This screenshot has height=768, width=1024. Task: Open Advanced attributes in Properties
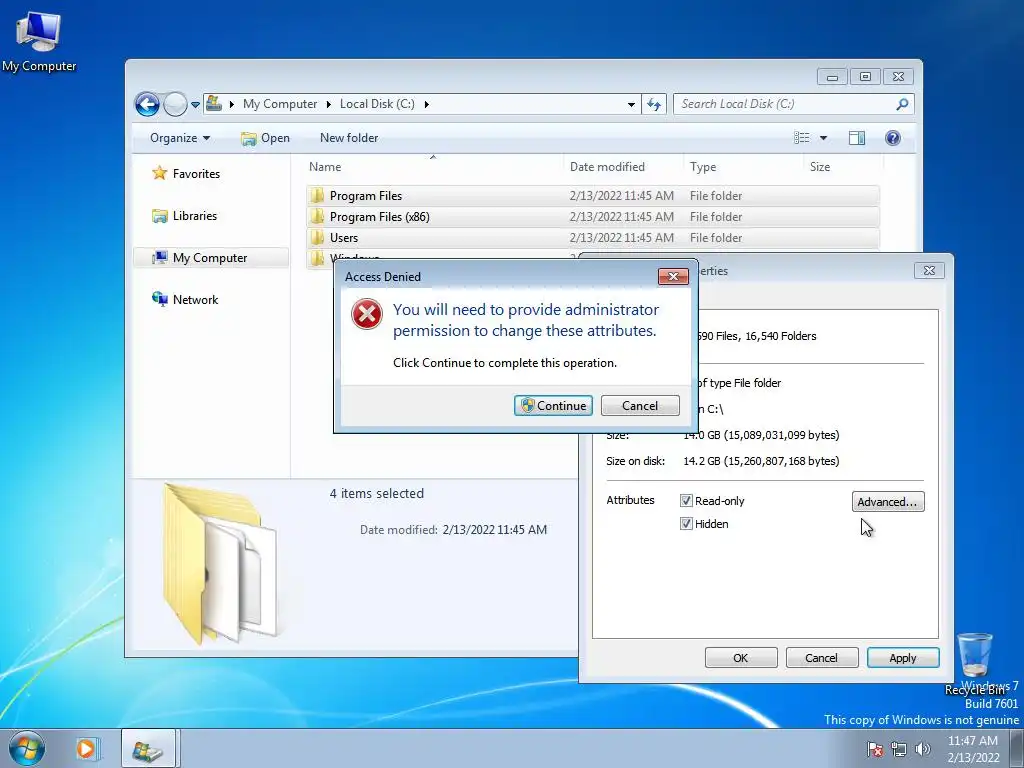tap(888, 502)
